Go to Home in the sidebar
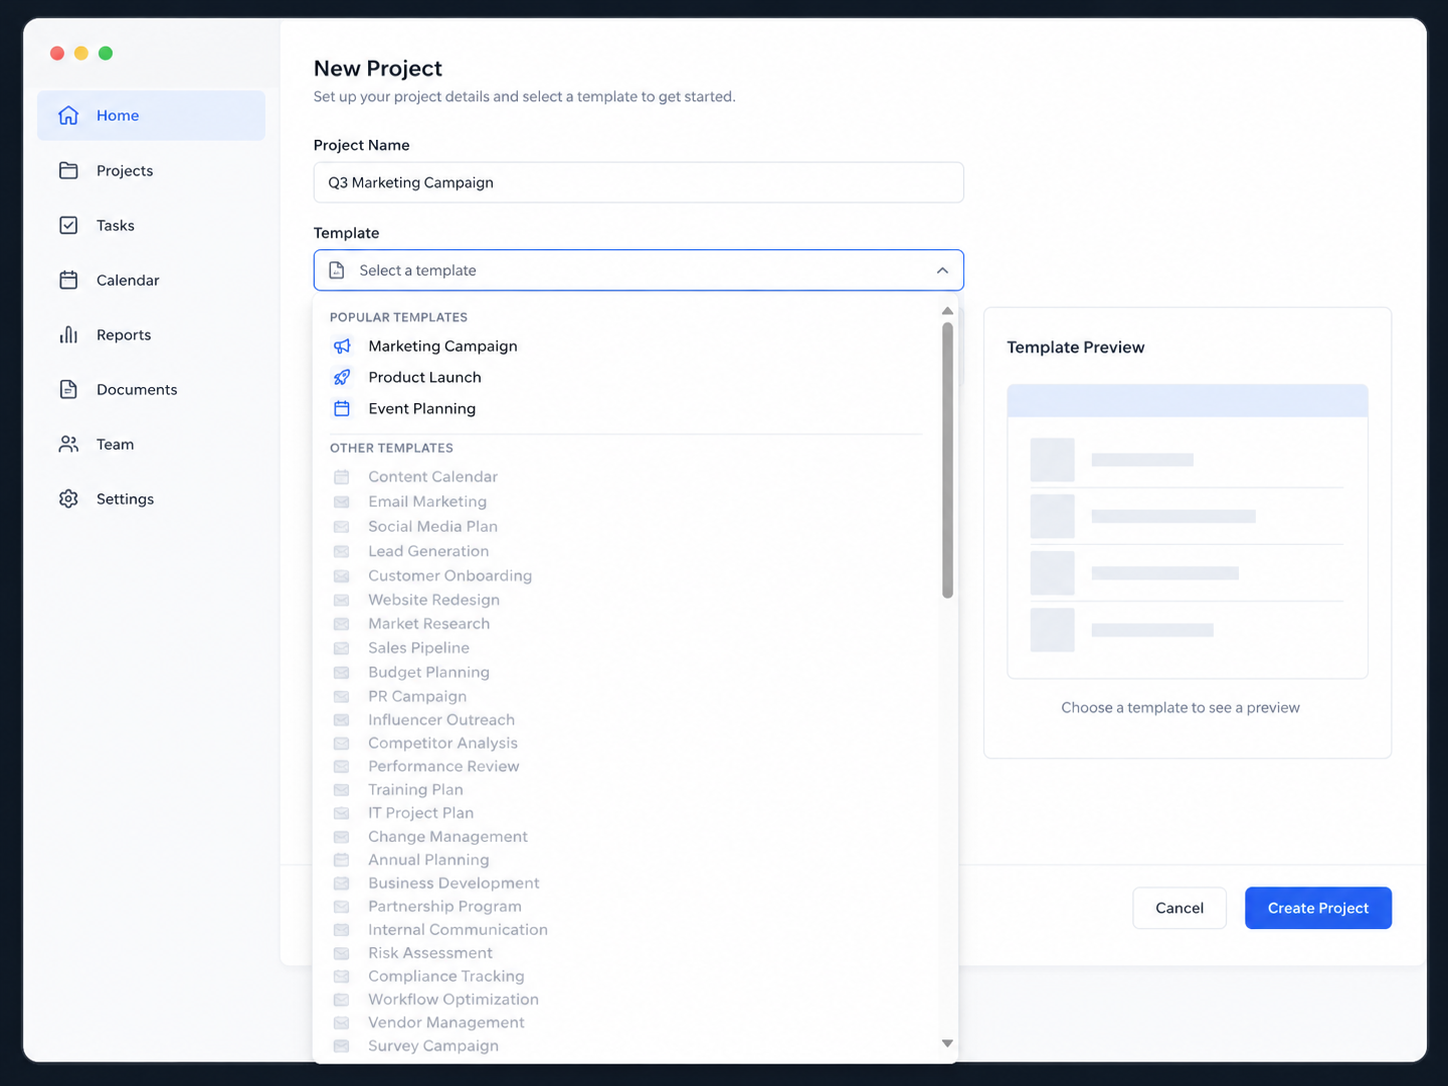1448x1086 pixels. coord(151,115)
